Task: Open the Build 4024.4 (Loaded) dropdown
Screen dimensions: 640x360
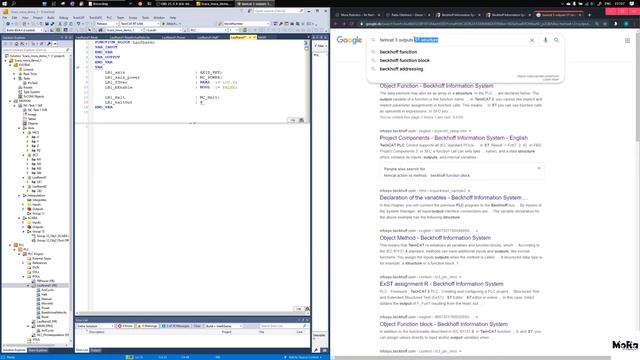Action: coord(24,30)
